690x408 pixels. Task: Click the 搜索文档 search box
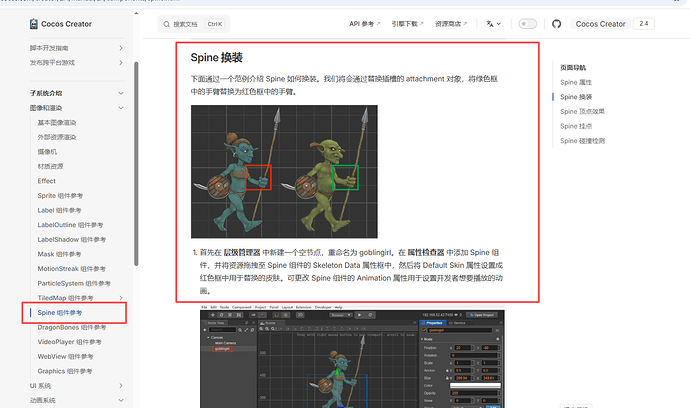pos(194,24)
